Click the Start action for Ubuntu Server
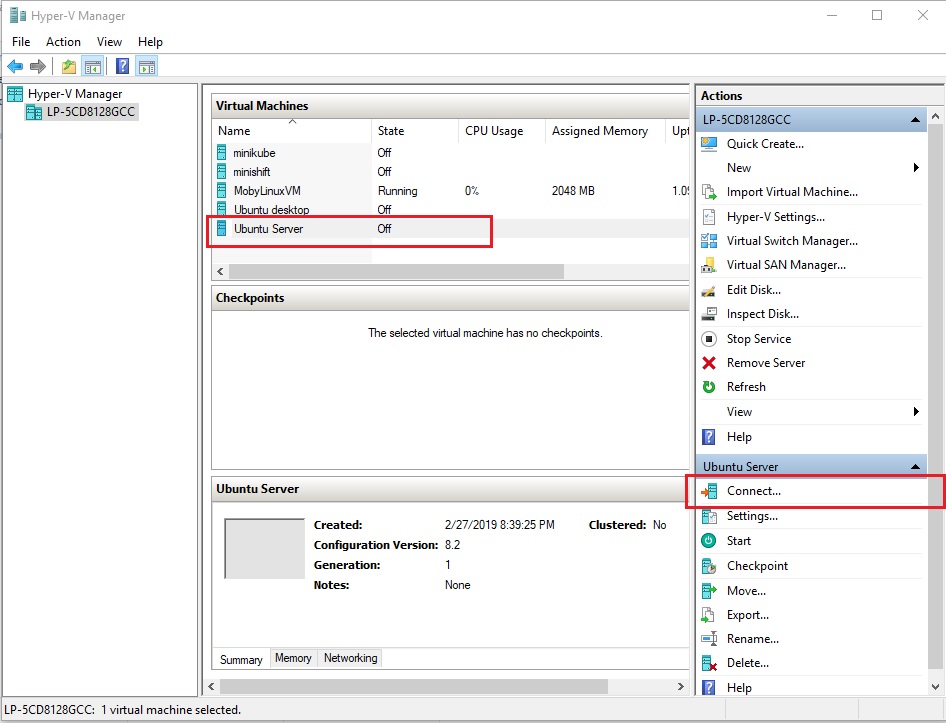Screen dimensions: 946x723 point(738,541)
